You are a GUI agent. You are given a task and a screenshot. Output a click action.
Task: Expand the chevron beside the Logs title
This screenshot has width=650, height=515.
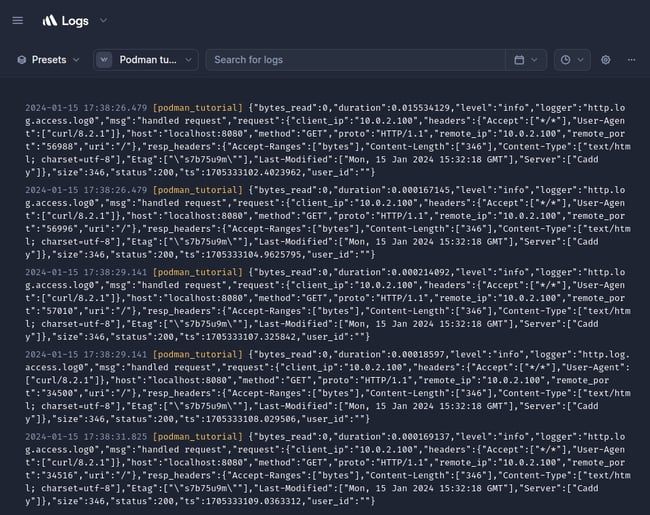pyautogui.click(x=104, y=20)
